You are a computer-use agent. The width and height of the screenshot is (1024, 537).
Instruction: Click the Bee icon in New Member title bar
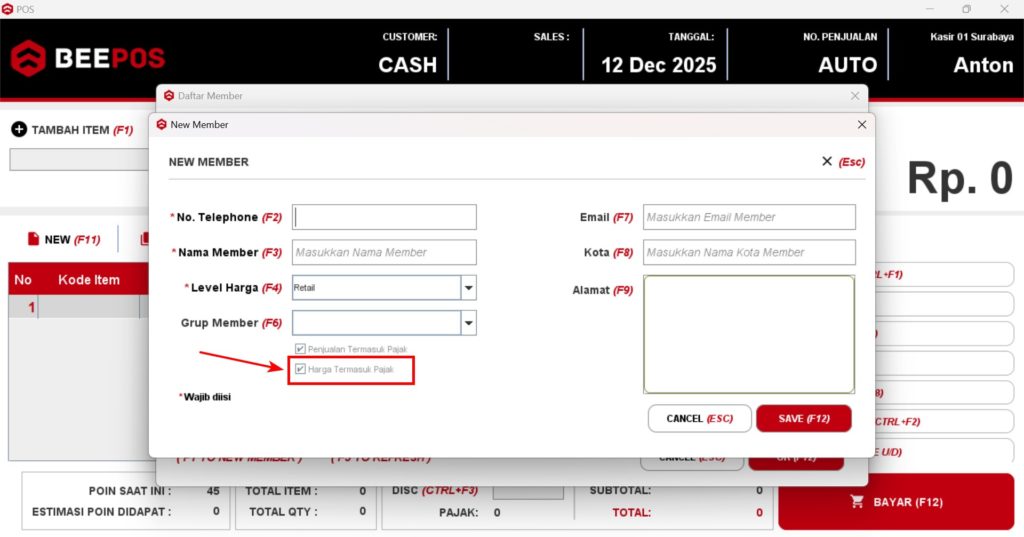(x=161, y=125)
